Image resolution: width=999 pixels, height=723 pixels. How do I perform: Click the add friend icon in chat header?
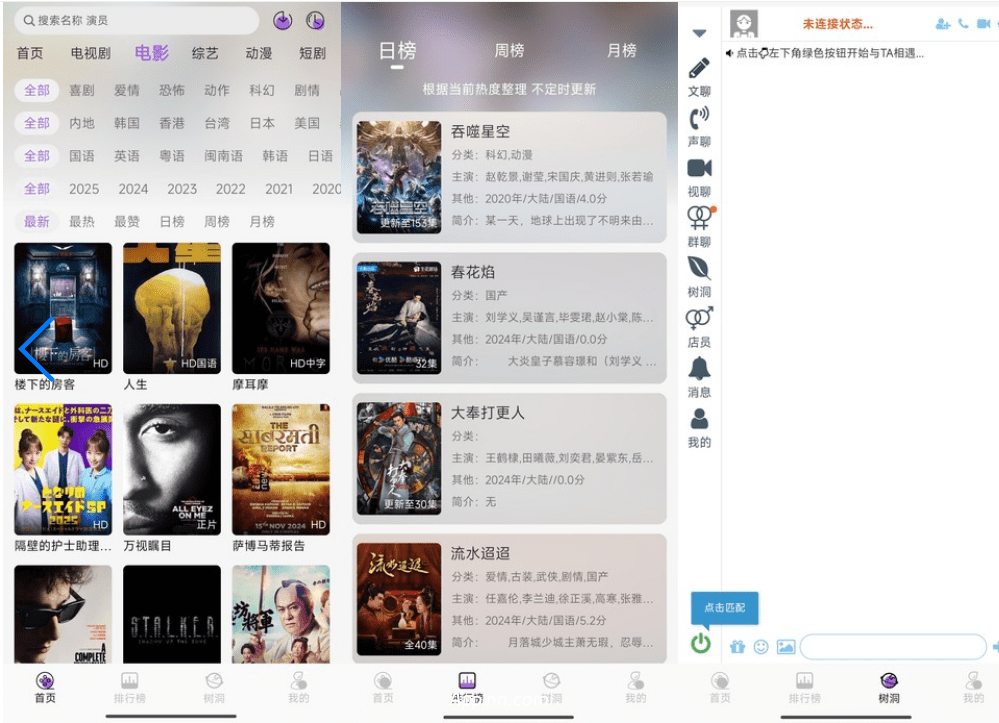tap(942, 24)
